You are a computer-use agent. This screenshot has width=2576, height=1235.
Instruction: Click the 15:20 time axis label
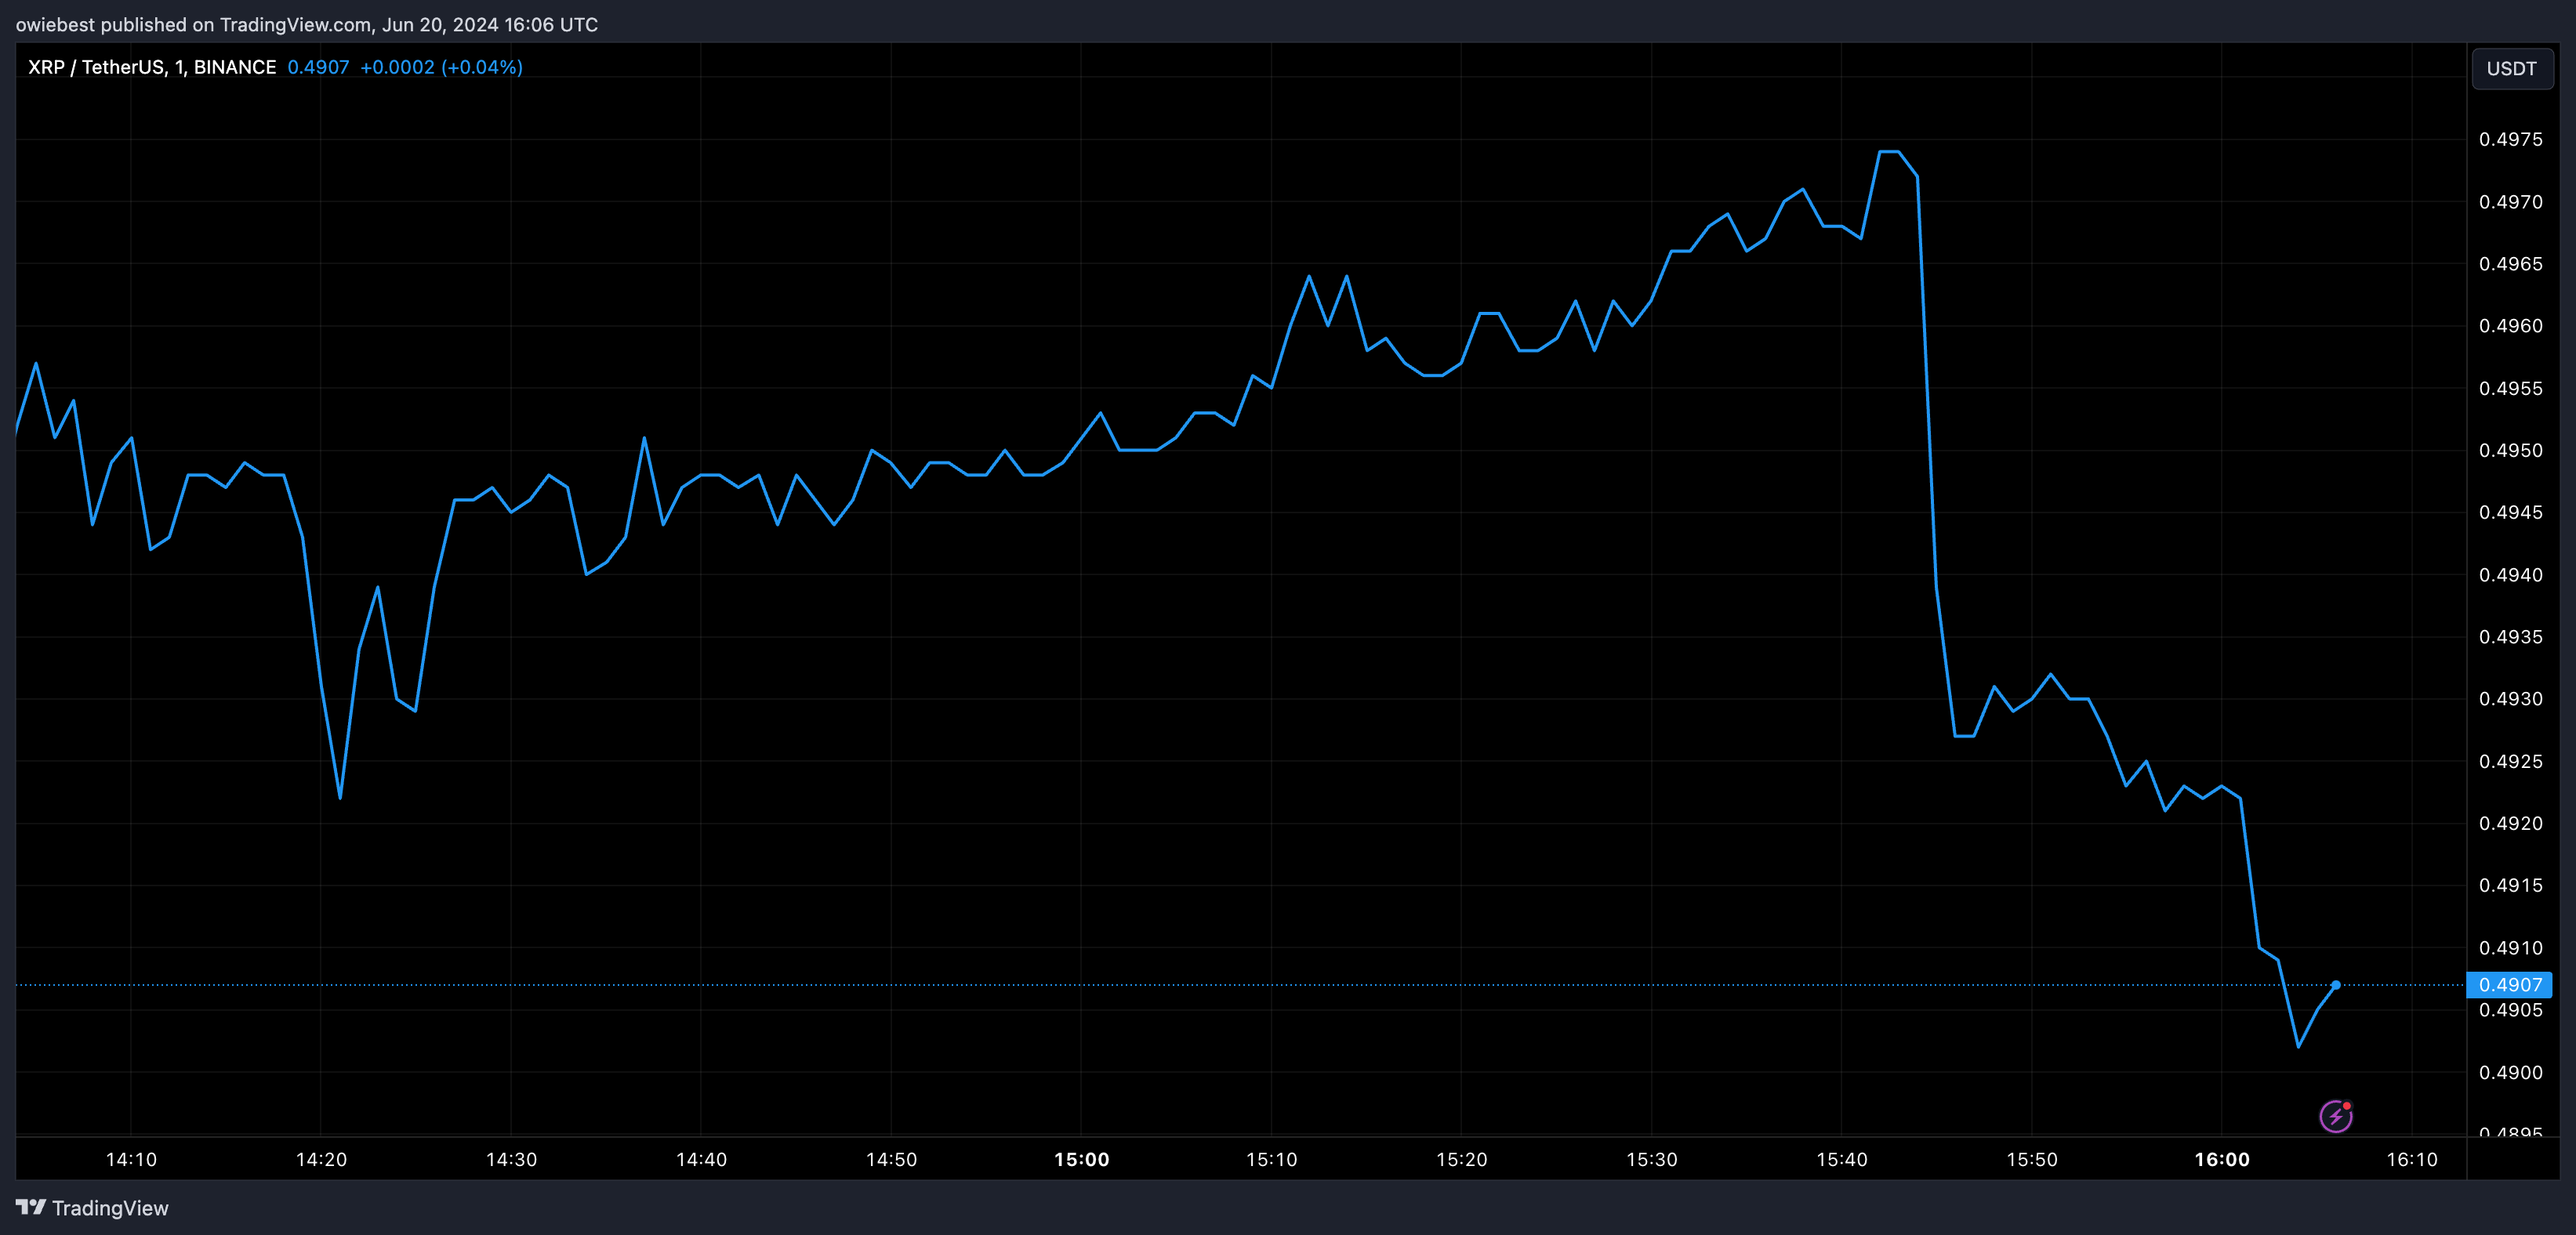tap(1461, 1160)
